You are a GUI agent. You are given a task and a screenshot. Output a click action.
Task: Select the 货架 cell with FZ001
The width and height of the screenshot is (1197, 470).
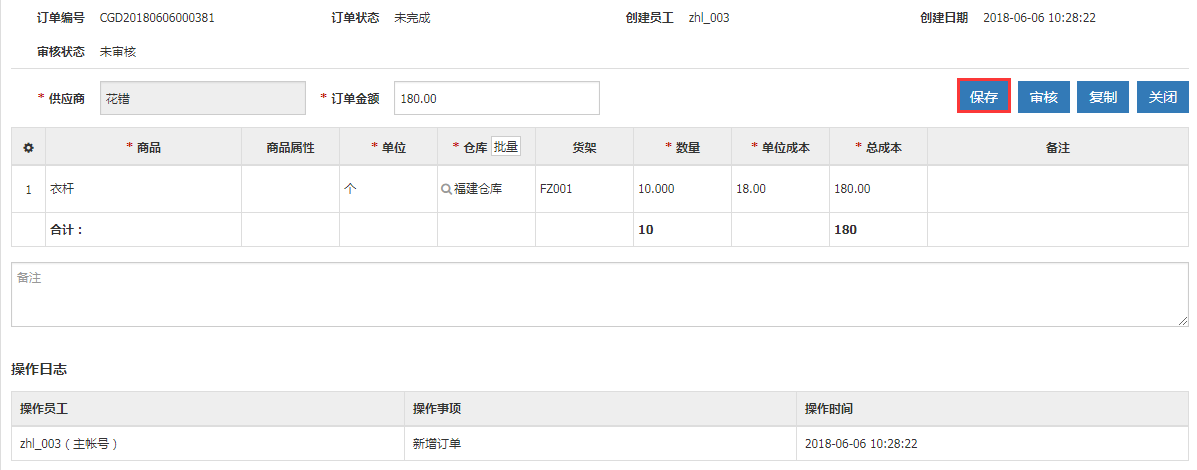click(584, 189)
